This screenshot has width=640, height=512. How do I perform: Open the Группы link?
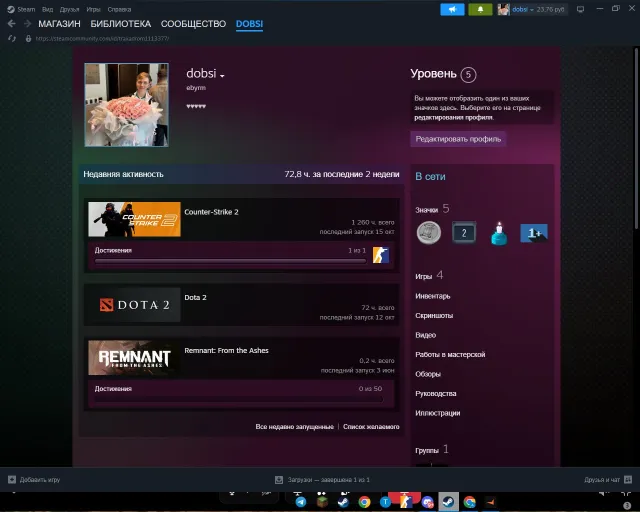coord(427,450)
